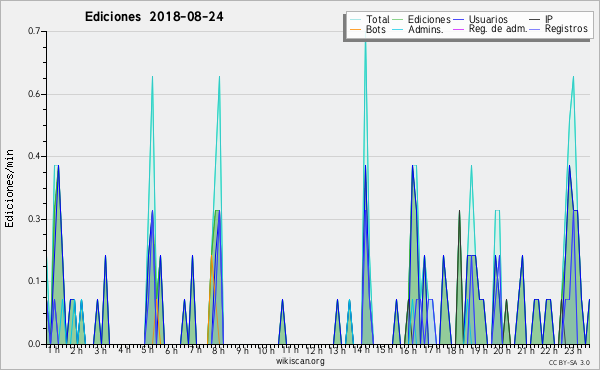Click the Ediciones/min y-axis title
Viewport: 600px width, 370px height.
[x=9, y=188]
